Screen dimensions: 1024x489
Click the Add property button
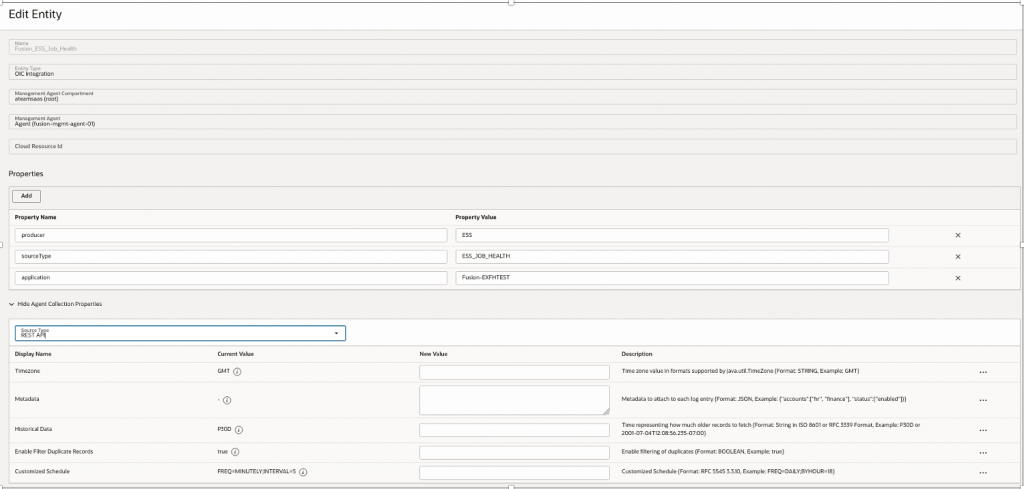click(x=26, y=196)
